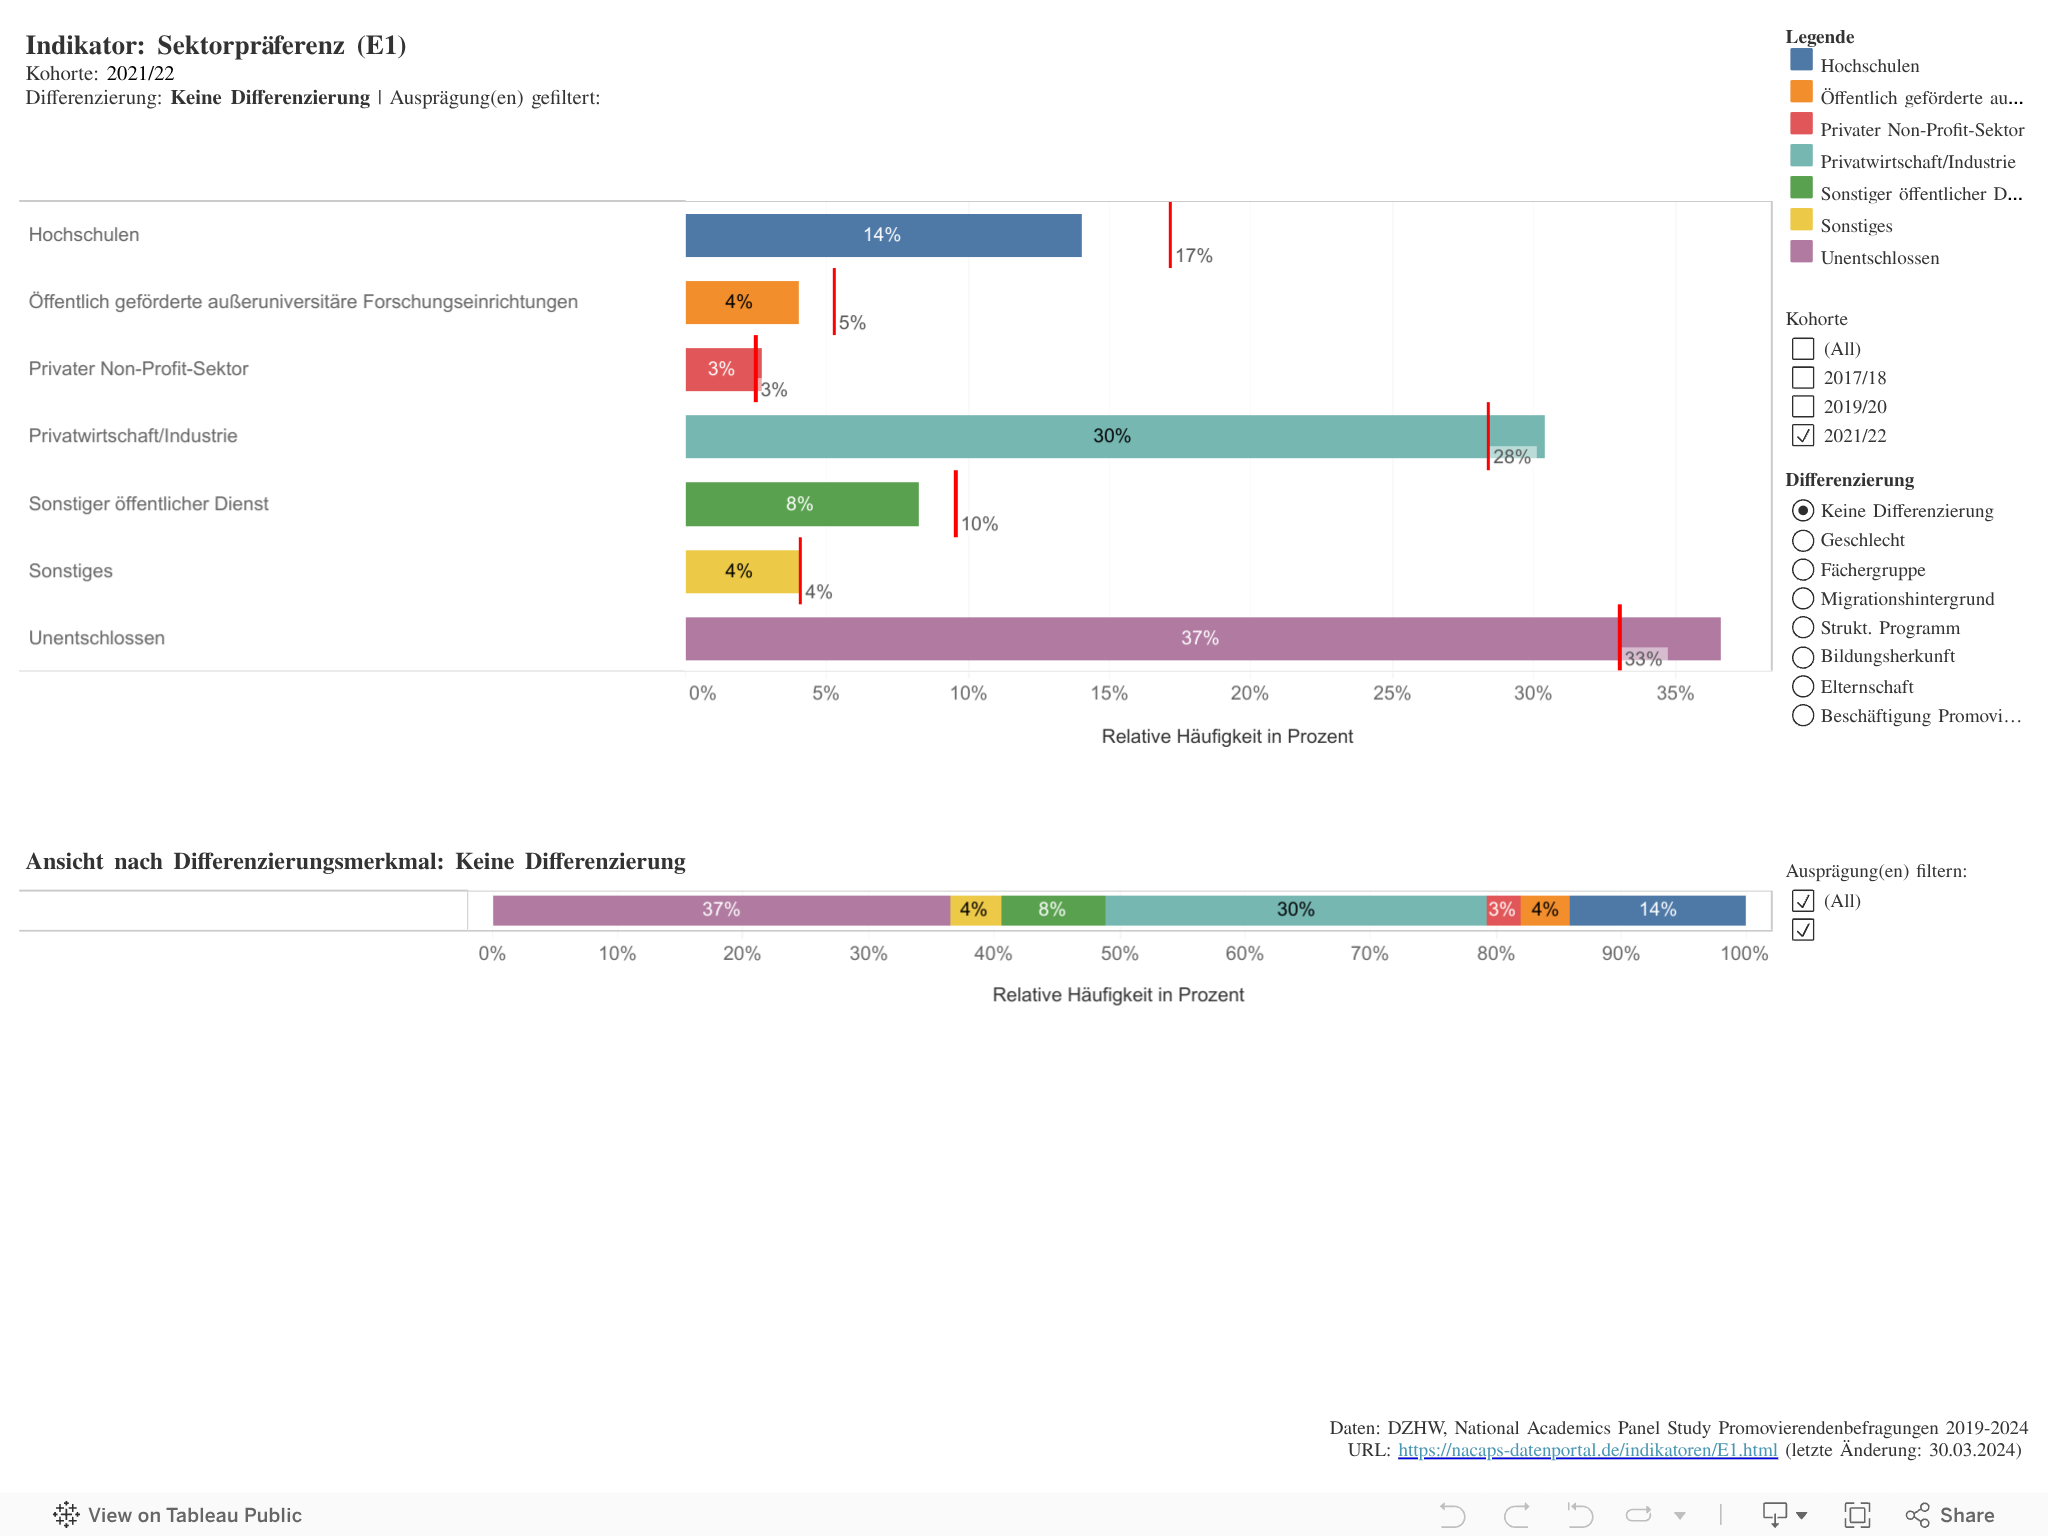
Task: Click the Redo arrow icon
Action: pos(1516,1515)
